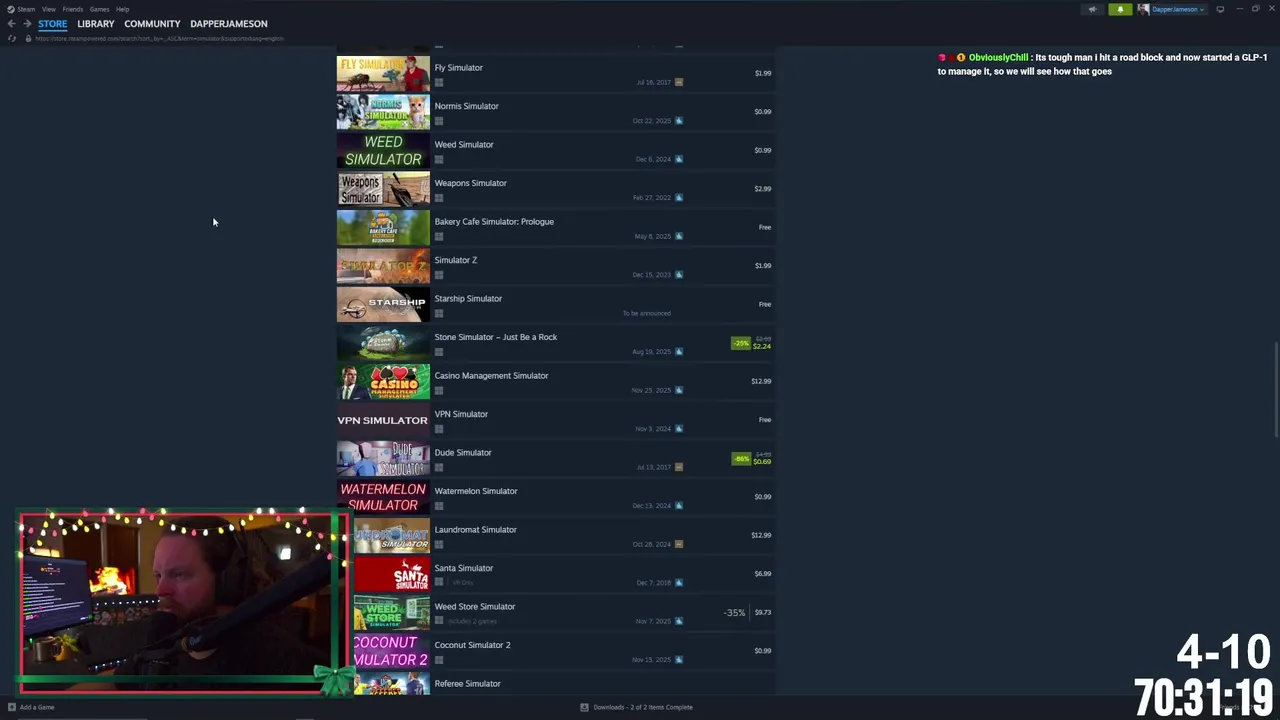This screenshot has height=720, width=1280.
Task: Open Bakery Cafe Simulator: Prologue listing
Action: pyautogui.click(x=555, y=227)
